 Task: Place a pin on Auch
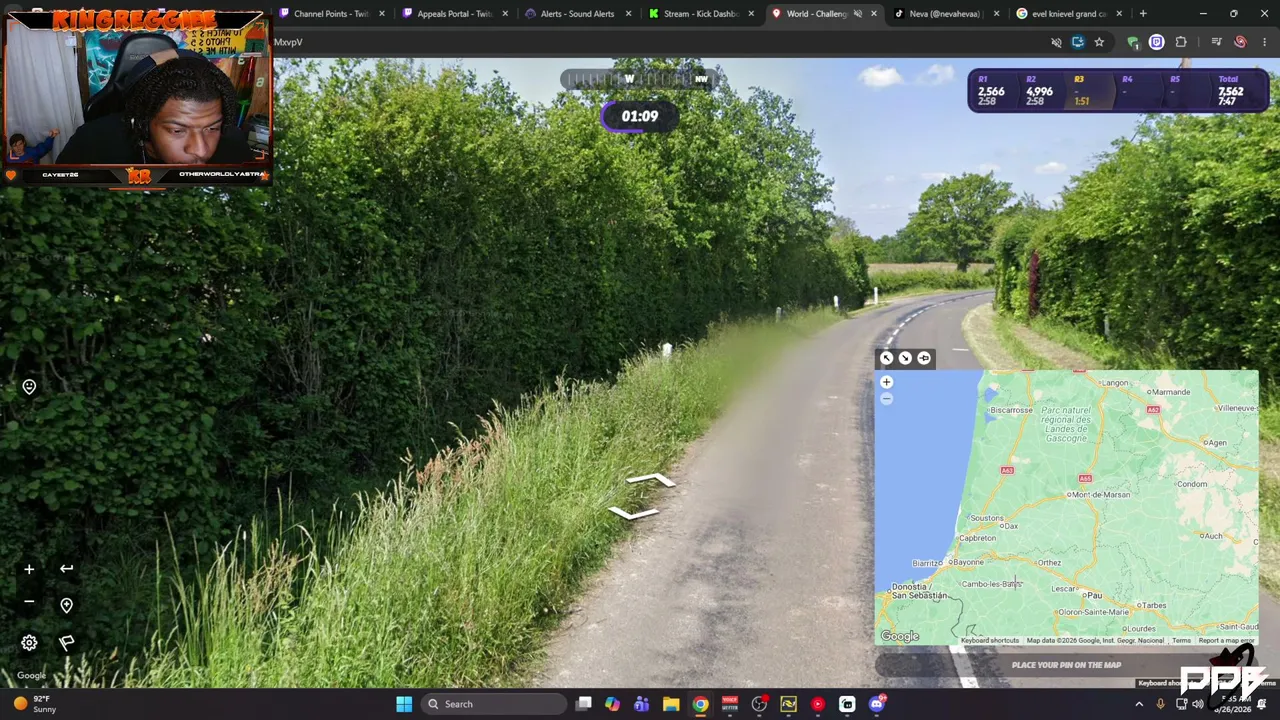(1213, 536)
